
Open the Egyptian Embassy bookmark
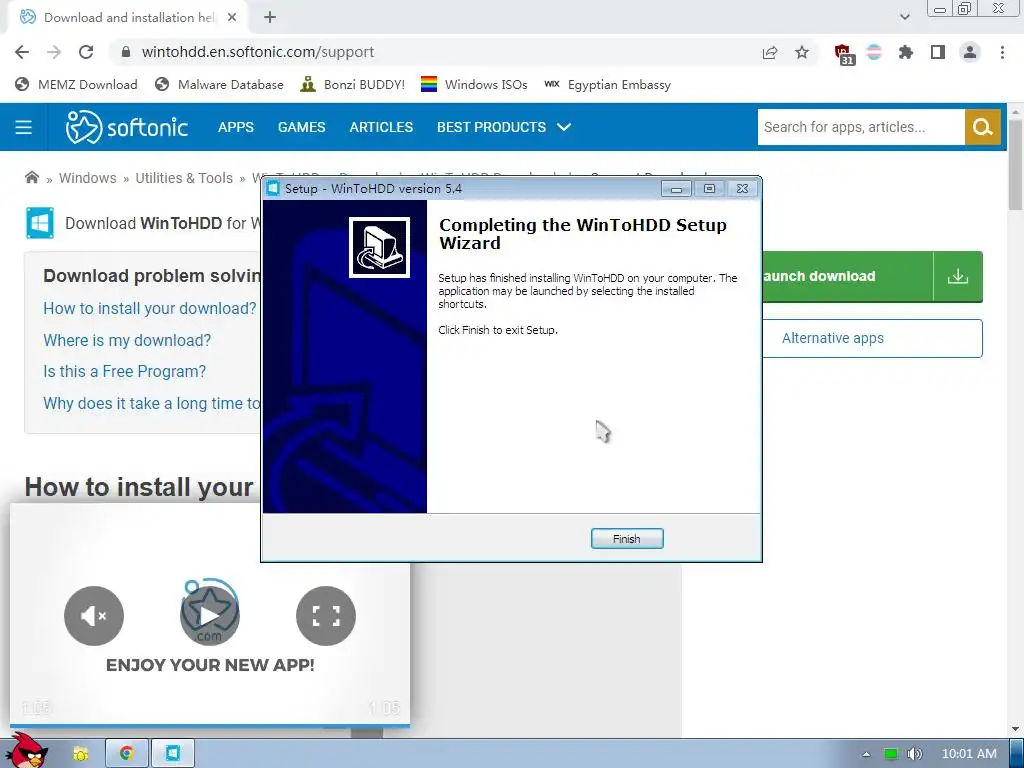click(x=607, y=85)
